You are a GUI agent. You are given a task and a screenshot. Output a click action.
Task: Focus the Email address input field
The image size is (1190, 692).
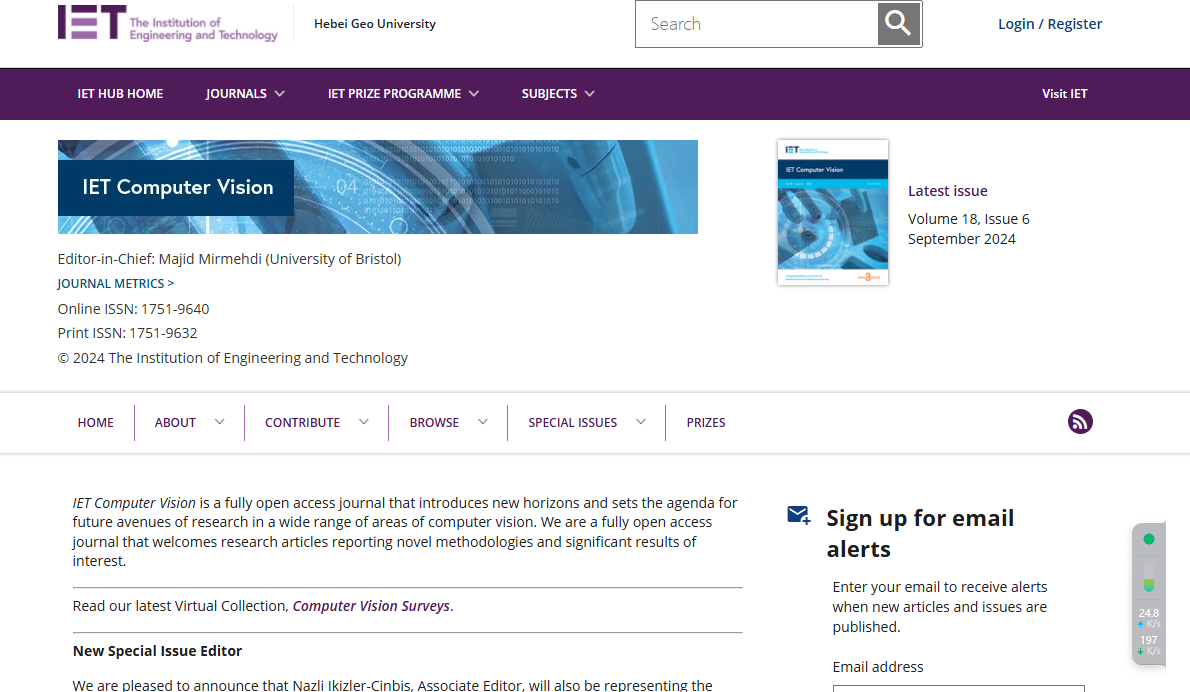coord(959,688)
